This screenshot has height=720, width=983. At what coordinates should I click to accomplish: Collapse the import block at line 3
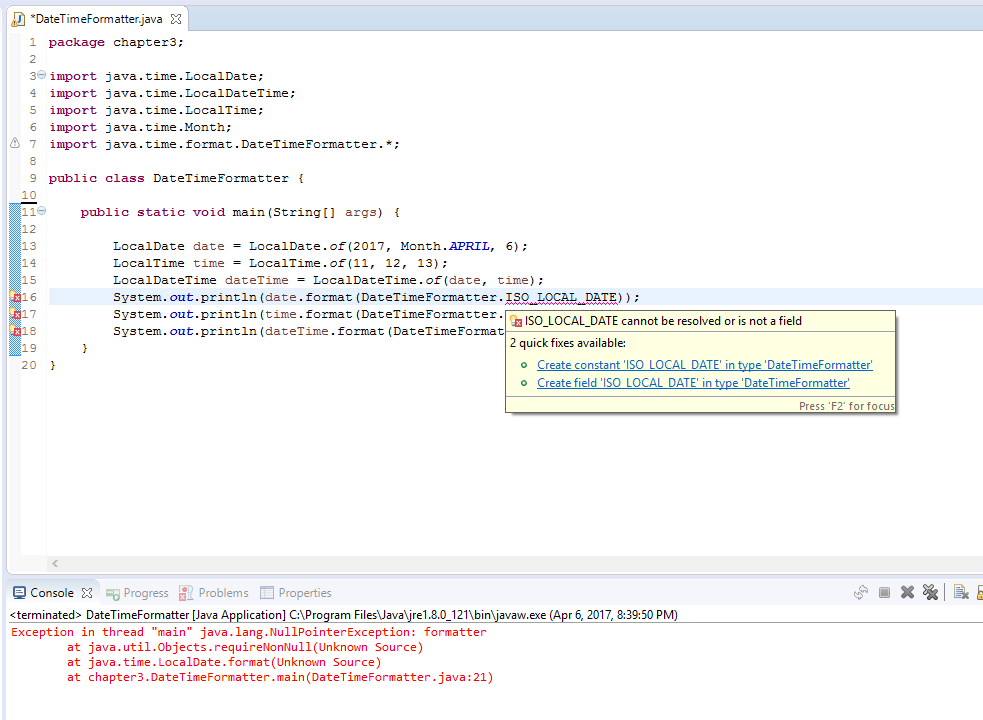(41, 75)
